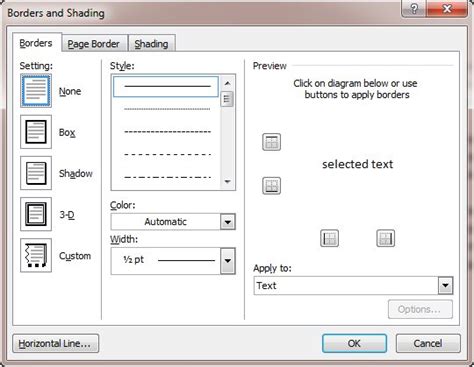
Task: Click the None setting label
Action: click(70, 91)
